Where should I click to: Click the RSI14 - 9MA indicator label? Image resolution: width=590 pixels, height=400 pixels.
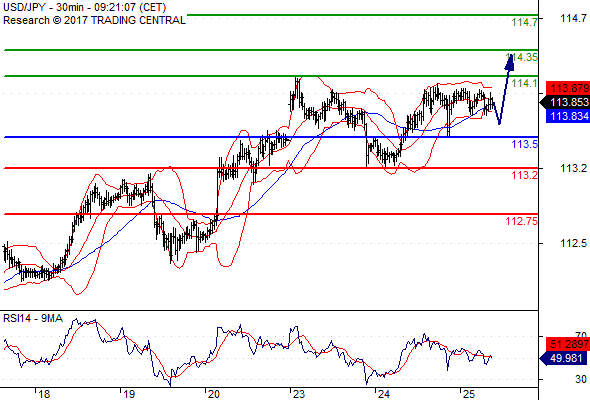33,318
